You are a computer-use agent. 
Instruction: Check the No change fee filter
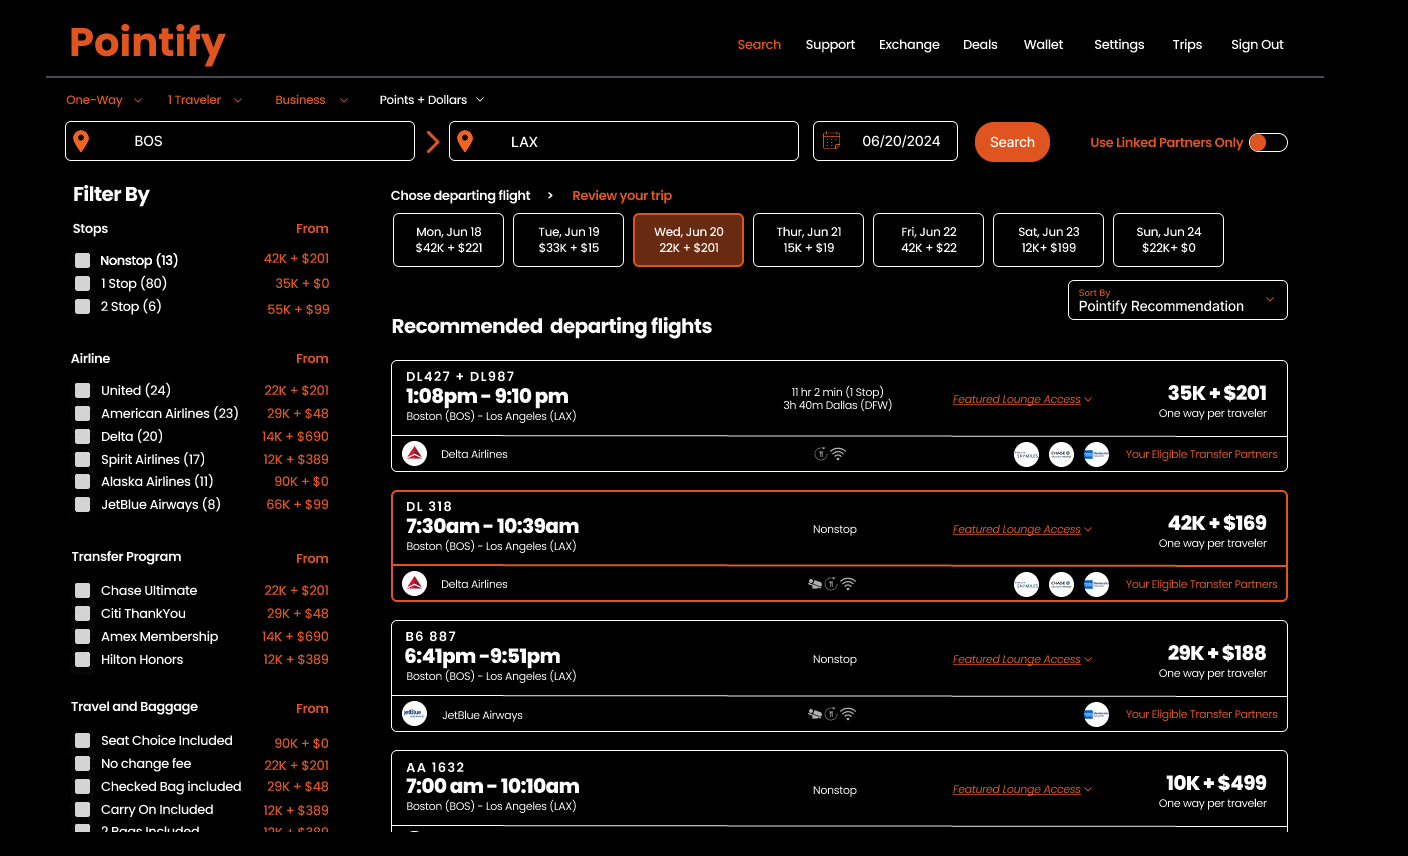[x=82, y=763]
